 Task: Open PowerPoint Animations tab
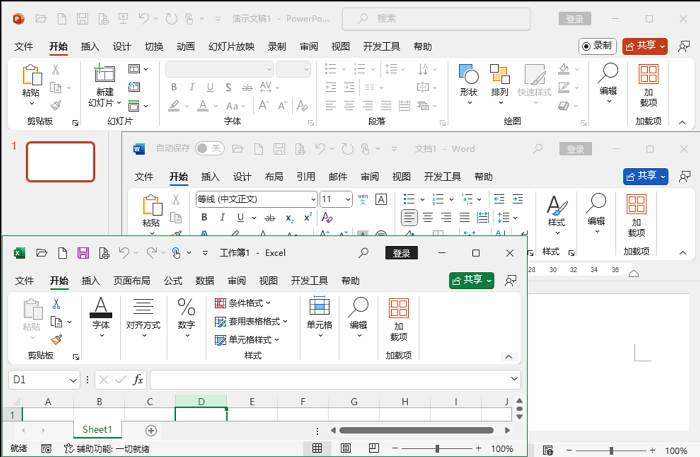pos(185,46)
